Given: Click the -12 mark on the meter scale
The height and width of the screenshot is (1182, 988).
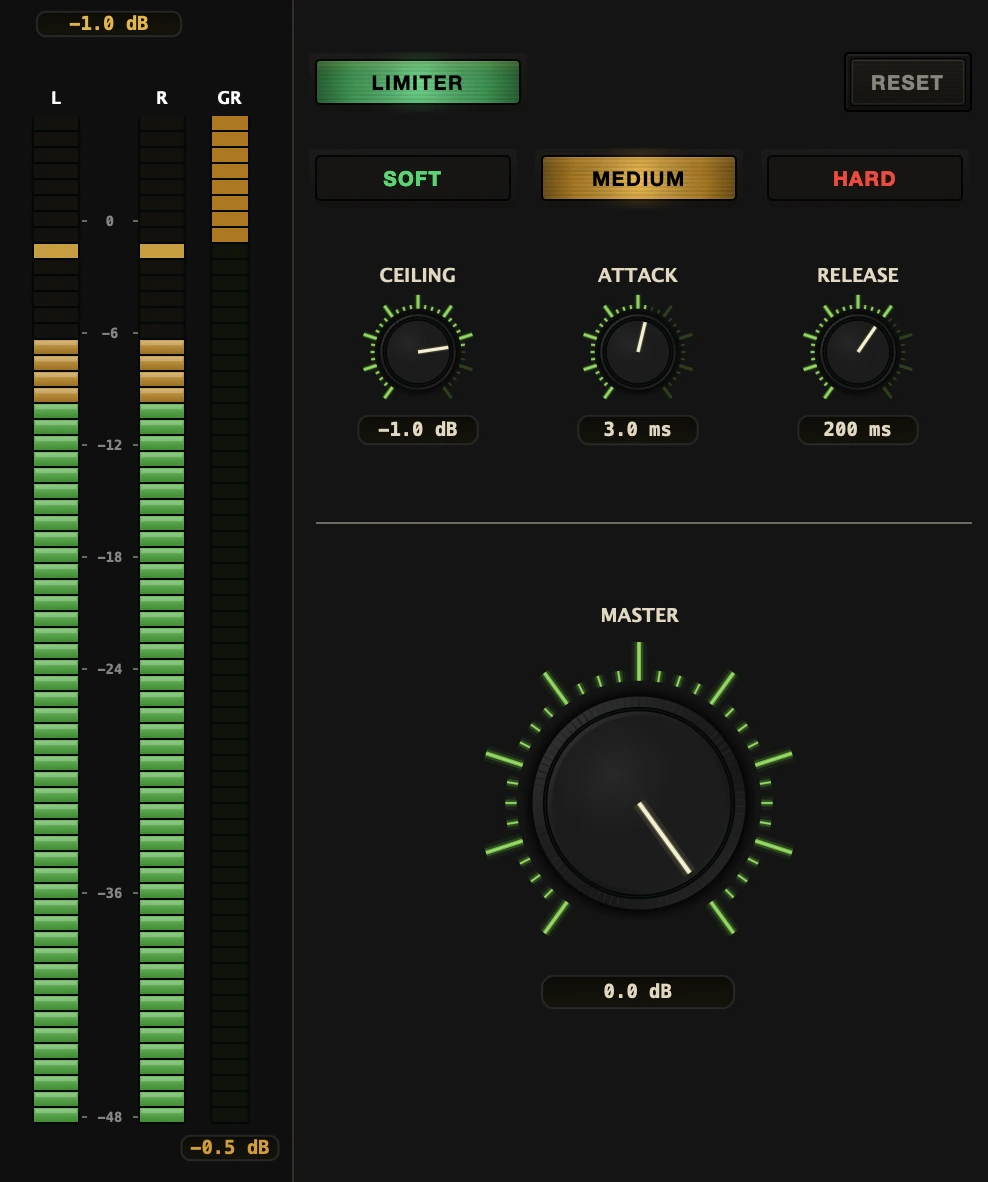Looking at the screenshot, I should pos(109,445).
